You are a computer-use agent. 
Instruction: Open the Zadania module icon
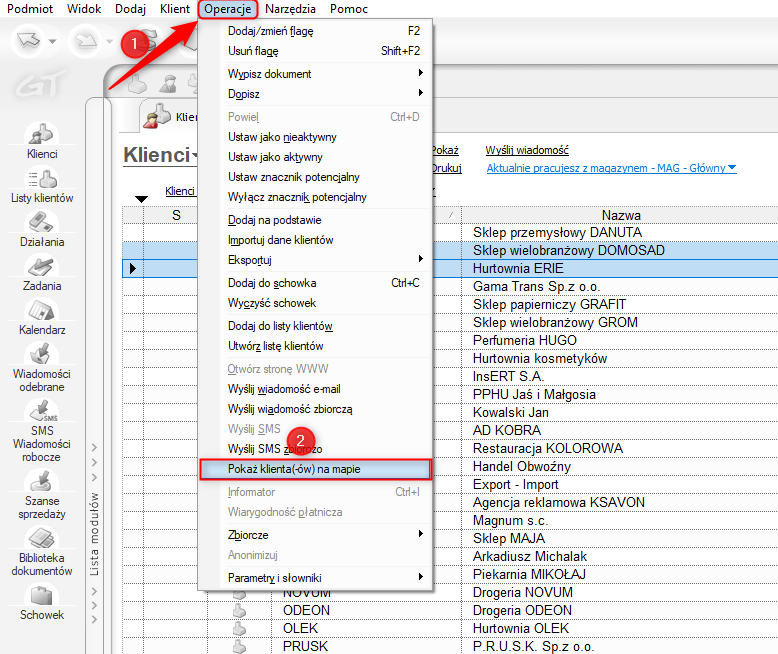[x=42, y=273]
